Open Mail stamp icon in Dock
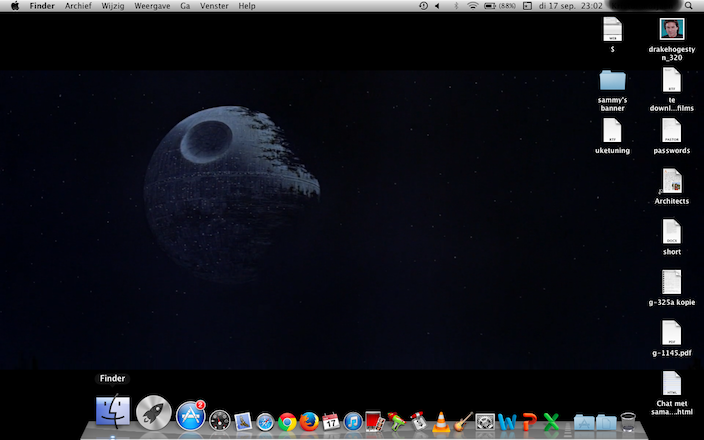Image resolution: width=704 pixels, height=440 pixels. coord(243,422)
